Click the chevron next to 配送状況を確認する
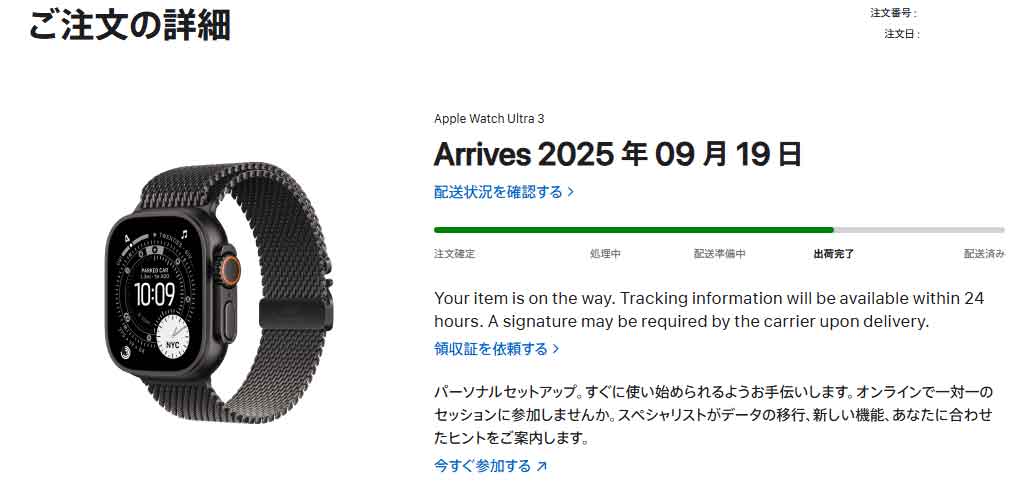Image resolution: width=1024 pixels, height=486 pixels. click(571, 192)
